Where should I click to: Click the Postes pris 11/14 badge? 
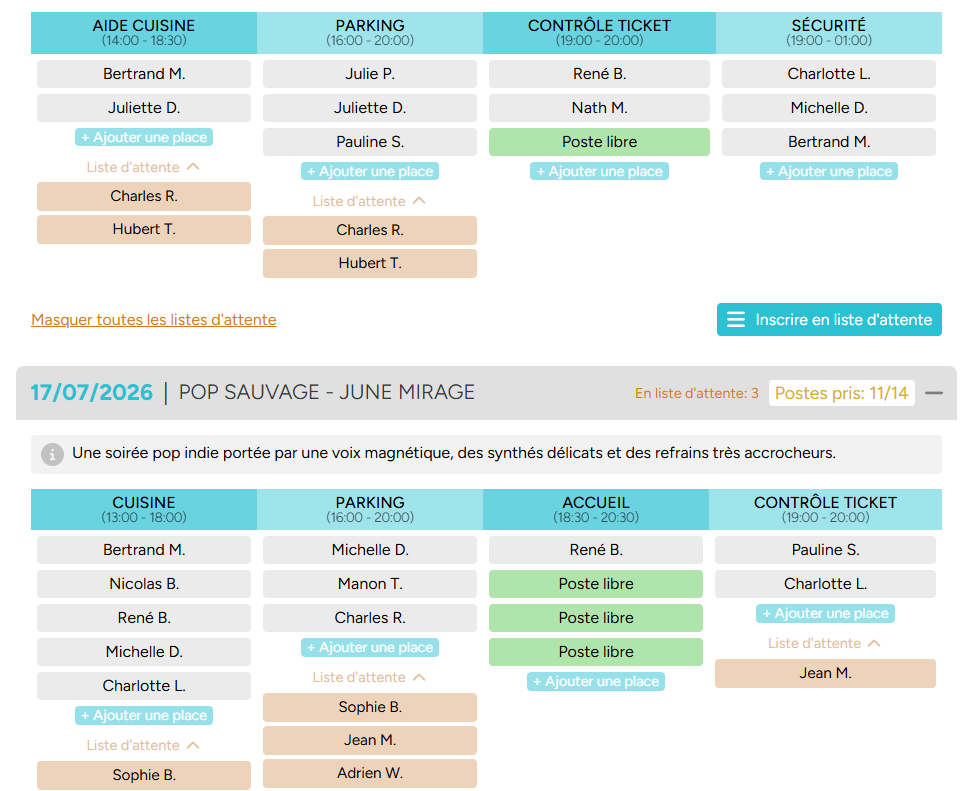(x=841, y=393)
